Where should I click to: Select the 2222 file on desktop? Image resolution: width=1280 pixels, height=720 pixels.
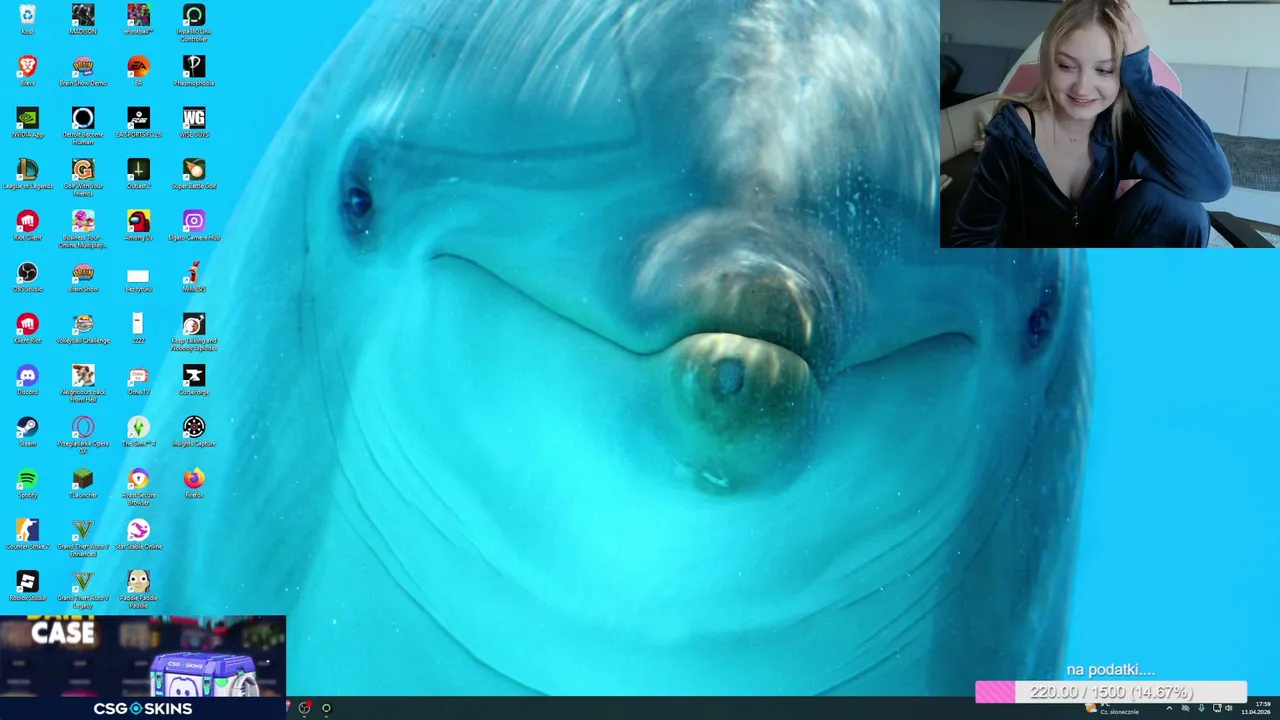click(x=138, y=328)
